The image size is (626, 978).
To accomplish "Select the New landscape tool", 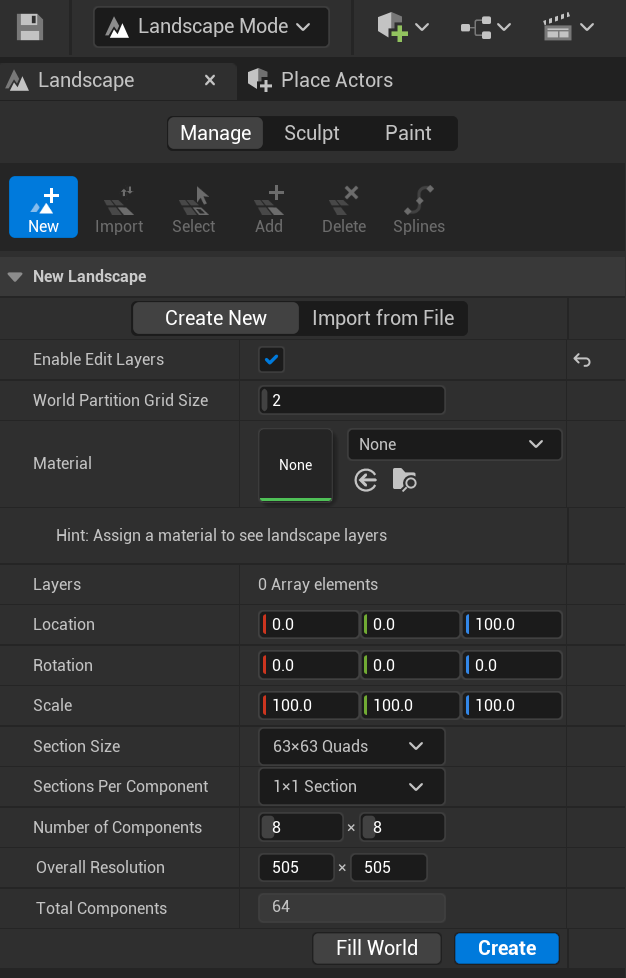I will [x=43, y=207].
